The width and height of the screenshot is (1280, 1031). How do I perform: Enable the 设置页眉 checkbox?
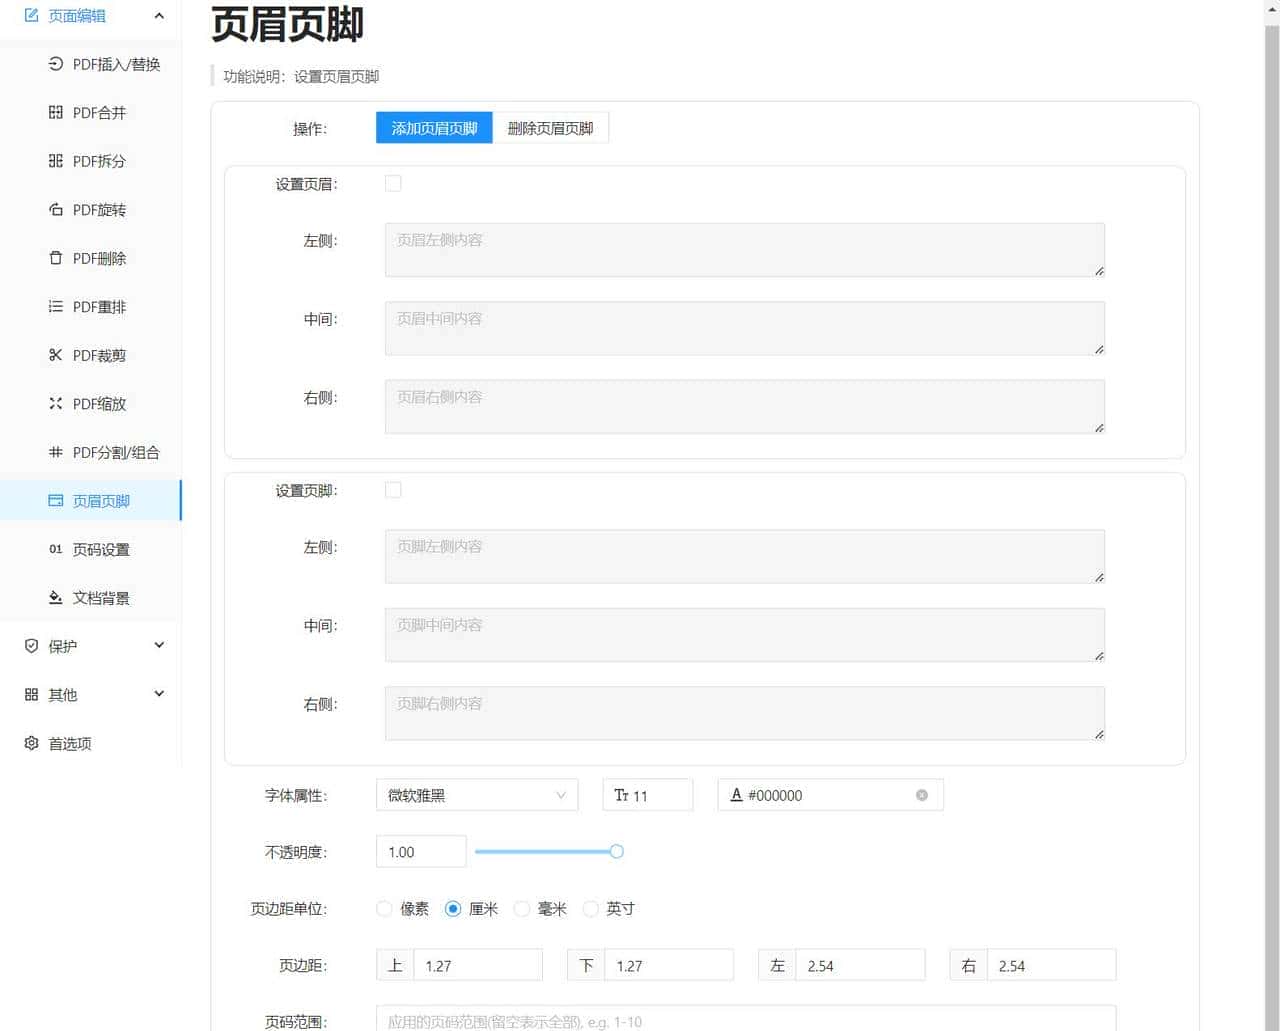pos(393,183)
